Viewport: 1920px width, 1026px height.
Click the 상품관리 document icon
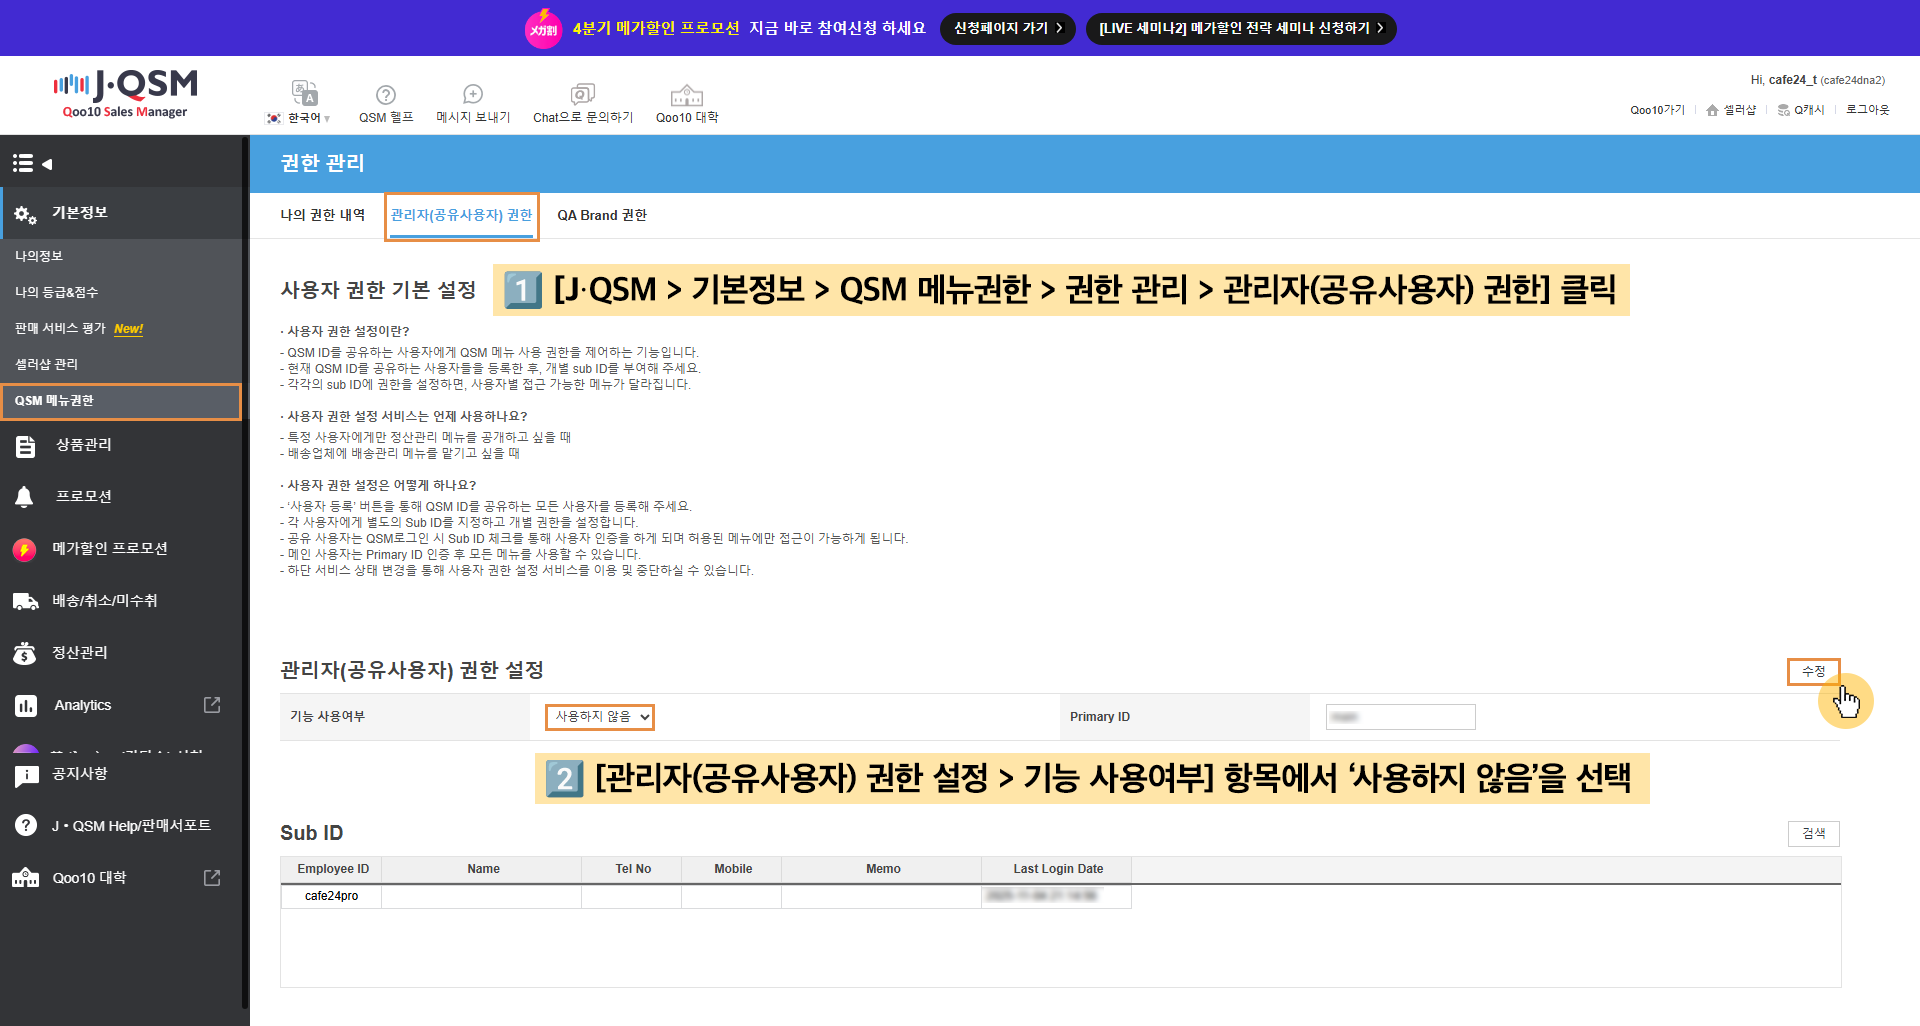point(25,446)
